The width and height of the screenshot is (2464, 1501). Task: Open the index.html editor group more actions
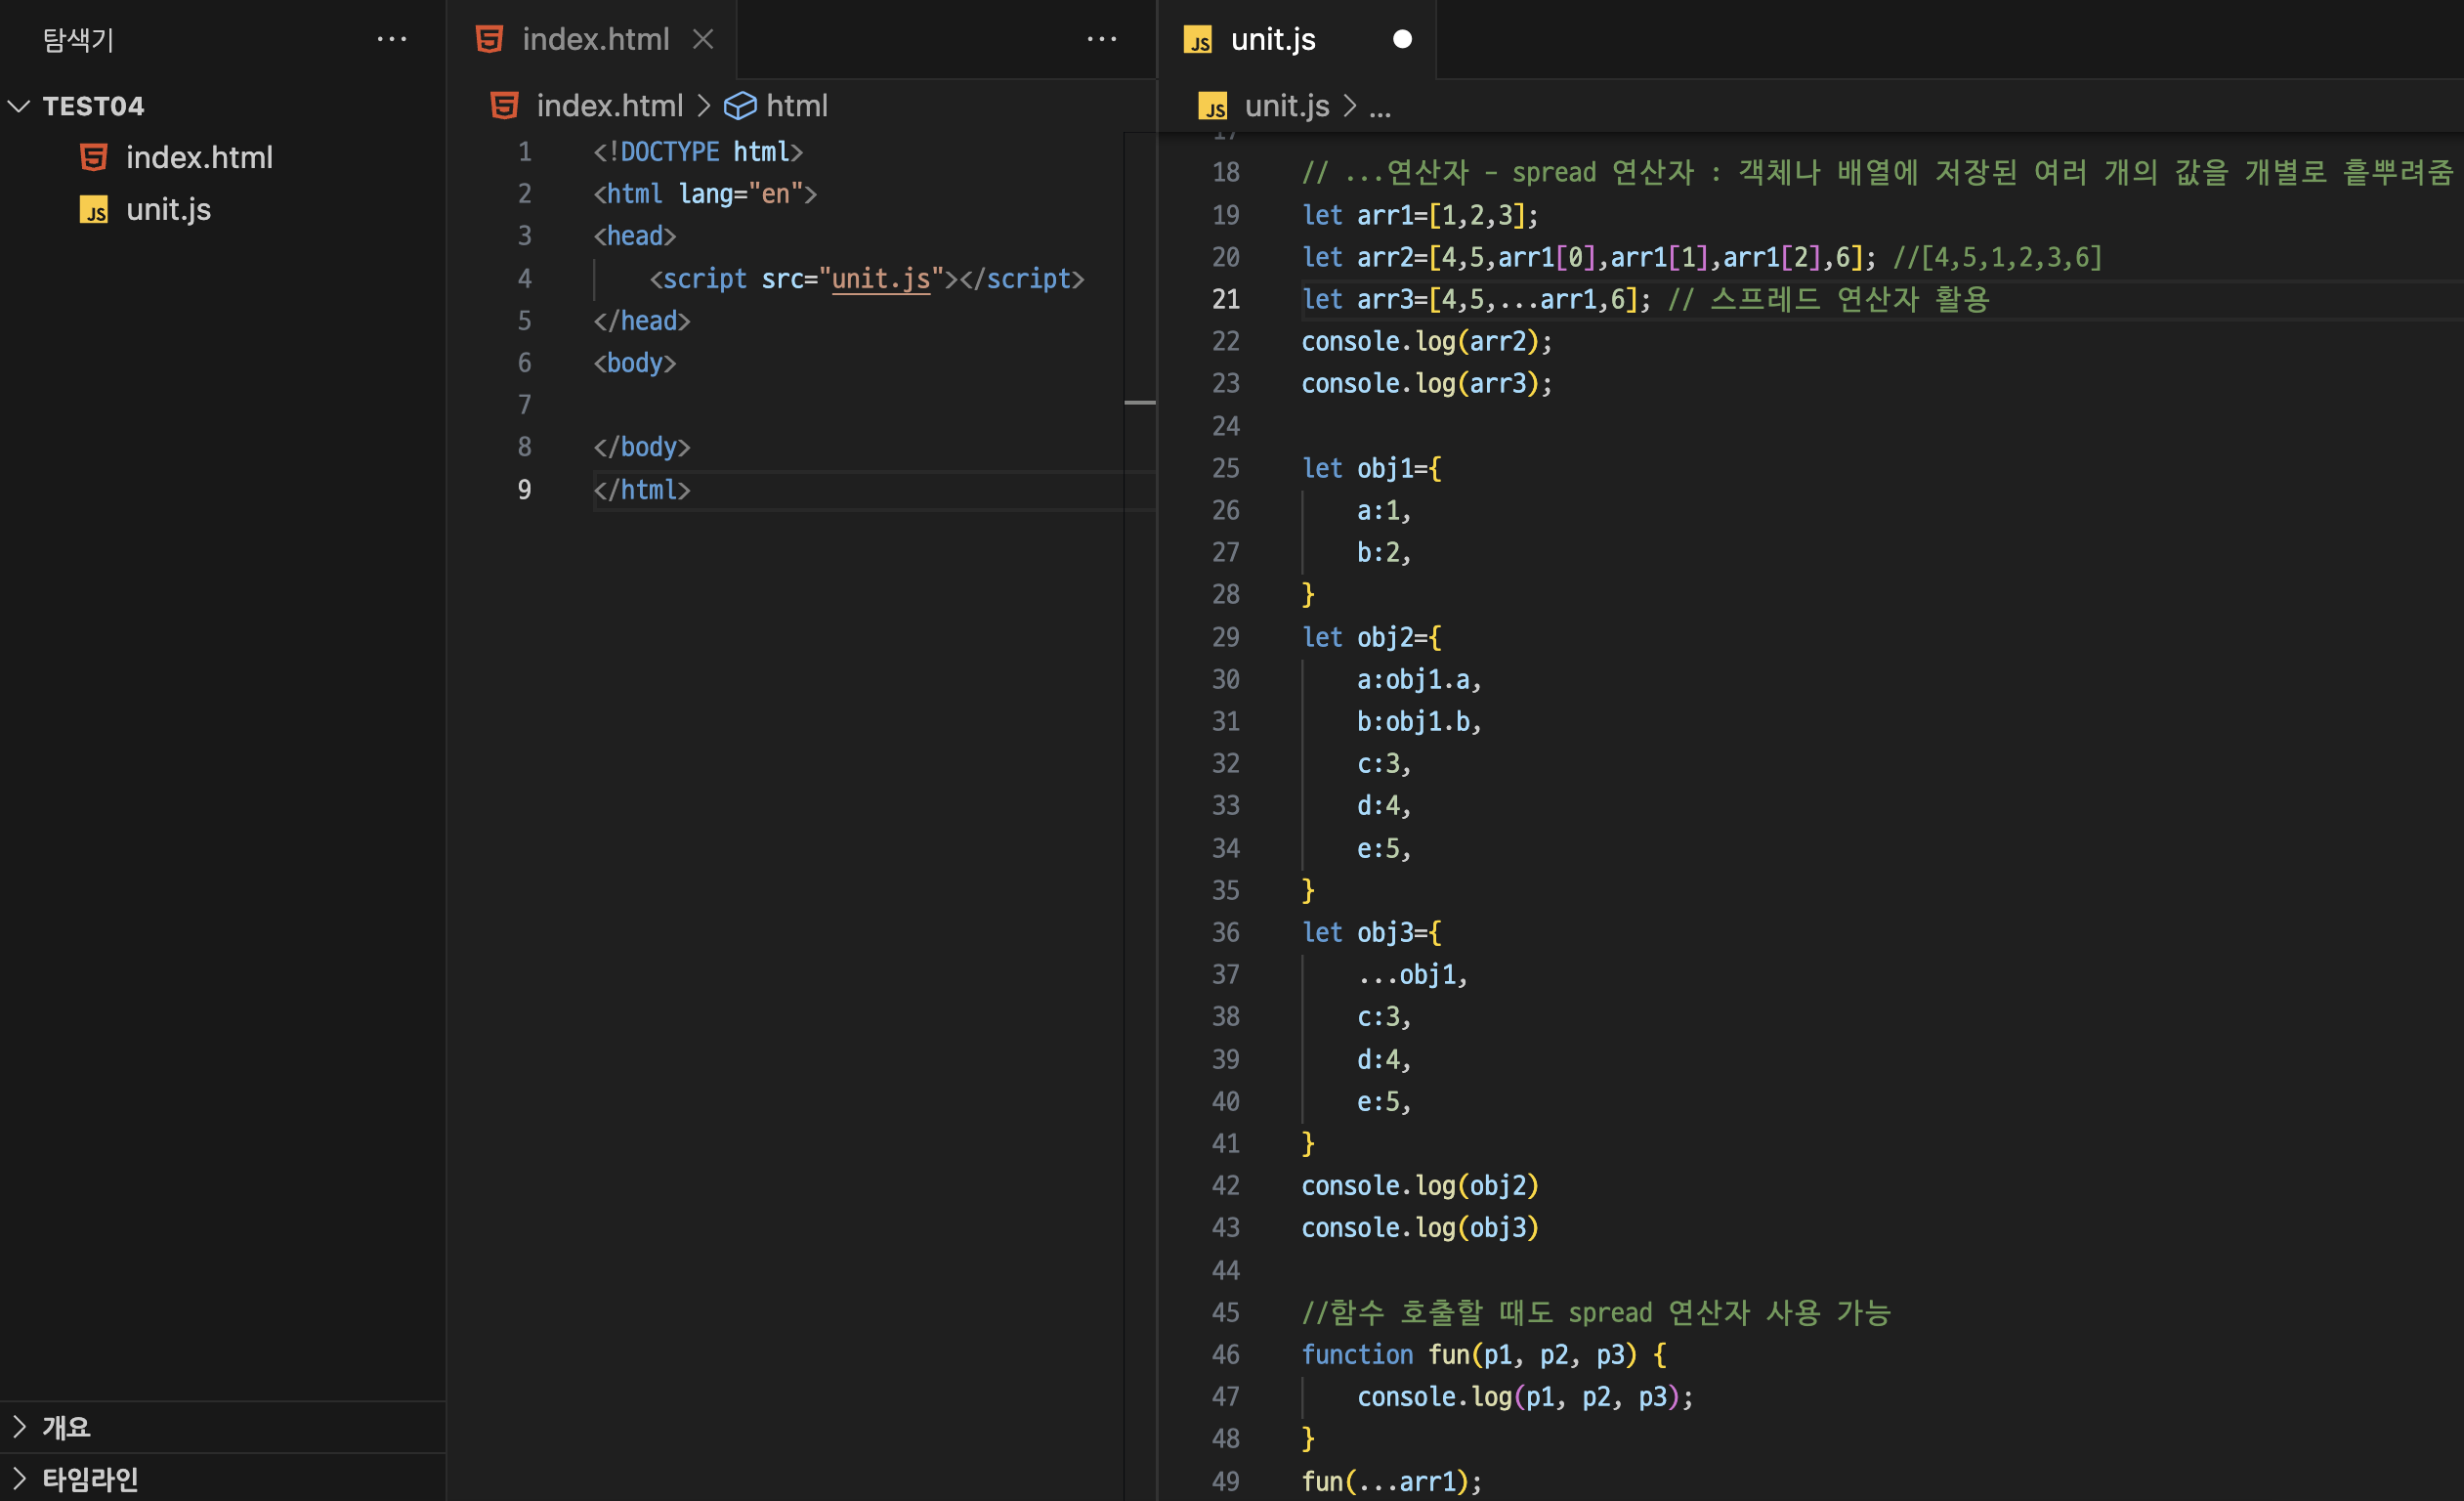tap(1101, 39)
